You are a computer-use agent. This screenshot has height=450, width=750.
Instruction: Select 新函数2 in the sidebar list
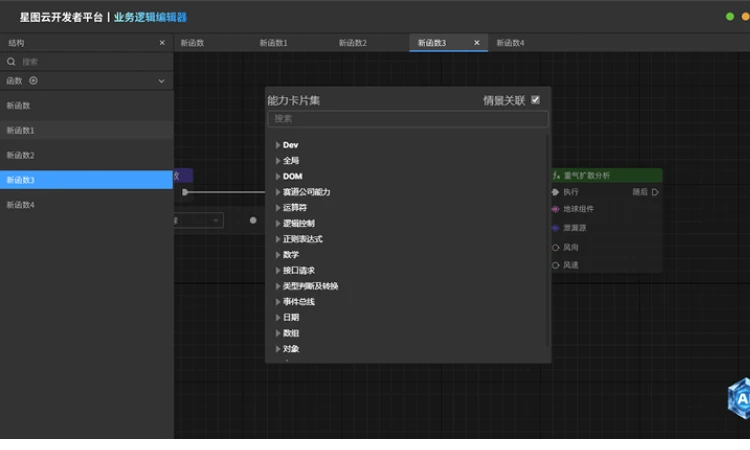pyautogui.click(x=86, y=155)
